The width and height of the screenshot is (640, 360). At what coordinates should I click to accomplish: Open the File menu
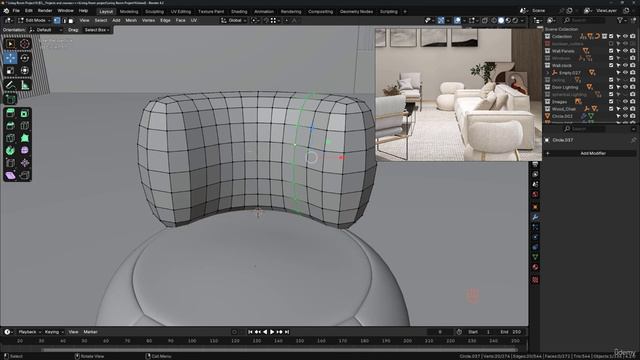[16, 11]
